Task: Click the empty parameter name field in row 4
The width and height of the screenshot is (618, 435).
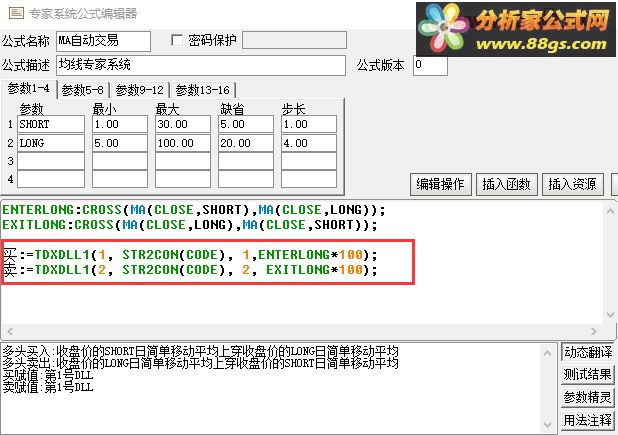Action: [x=51, y=179]
